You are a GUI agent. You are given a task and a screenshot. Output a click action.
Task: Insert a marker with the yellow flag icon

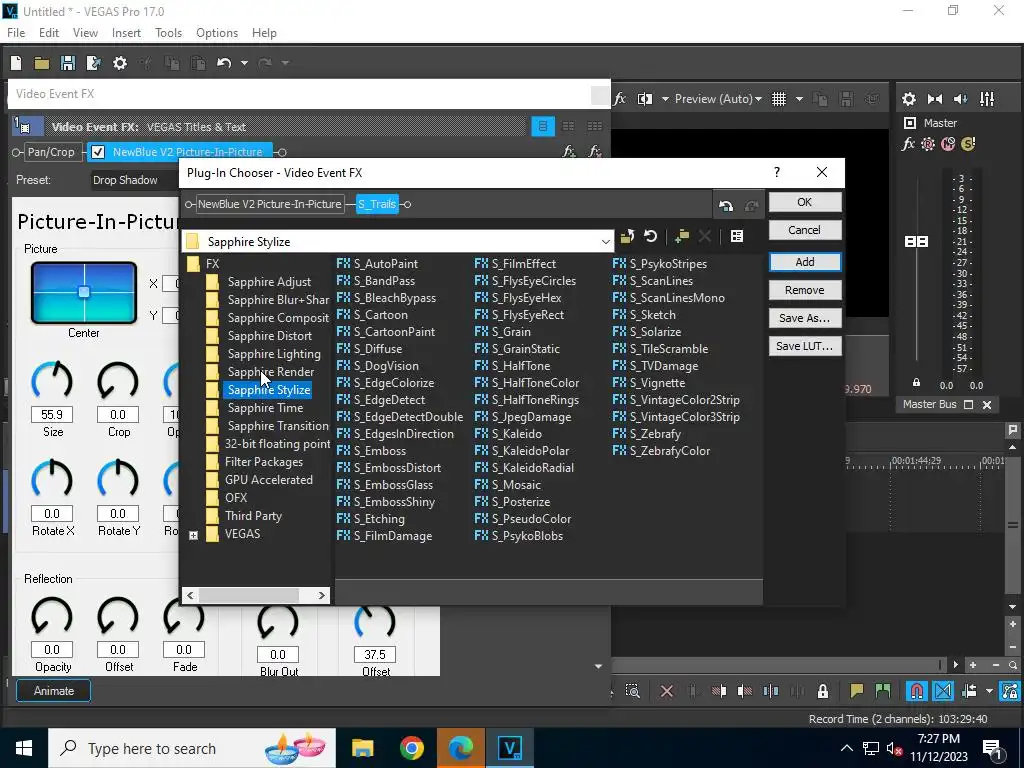(x=856, y=691)
